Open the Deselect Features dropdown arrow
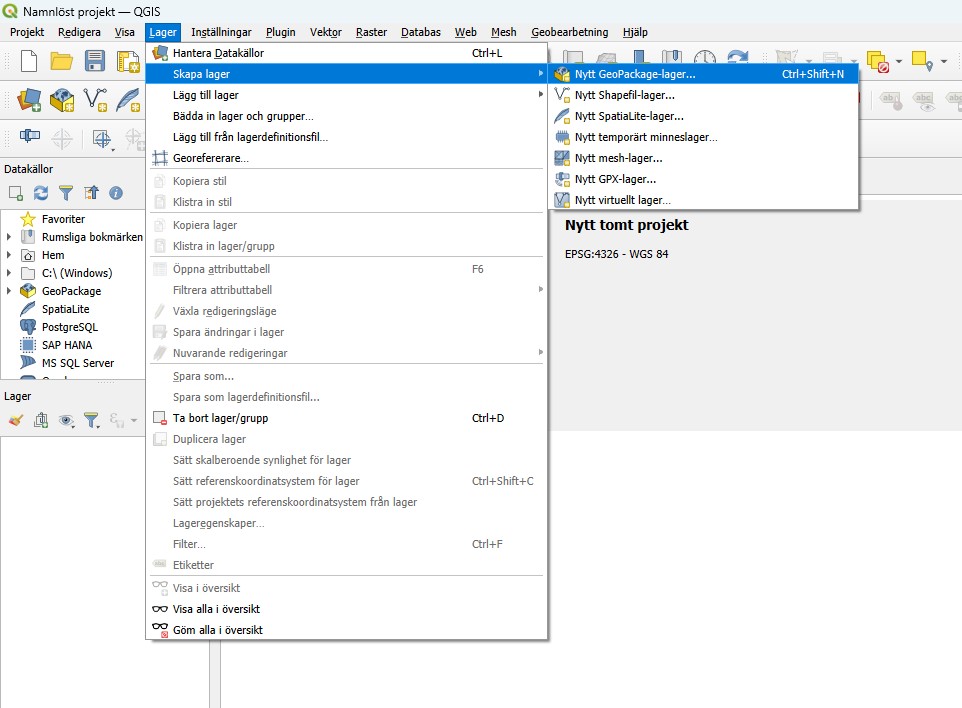This screenshot has width=962, height=708. point(899,61)
